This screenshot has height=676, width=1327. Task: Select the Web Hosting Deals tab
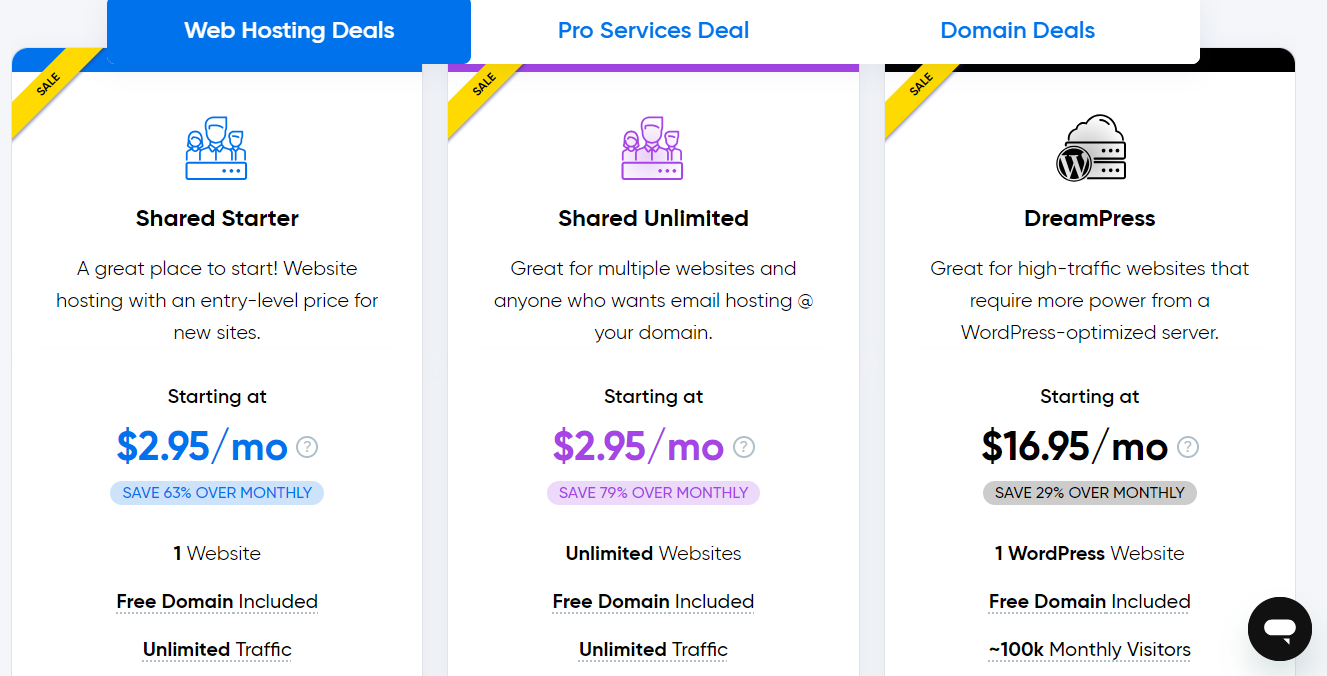(x=289, y=31)
